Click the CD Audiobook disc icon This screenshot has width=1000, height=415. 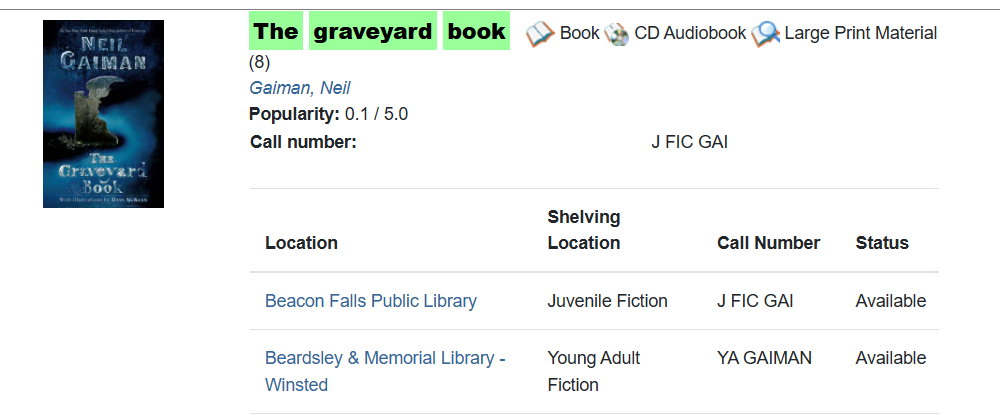tap(617, 34)
